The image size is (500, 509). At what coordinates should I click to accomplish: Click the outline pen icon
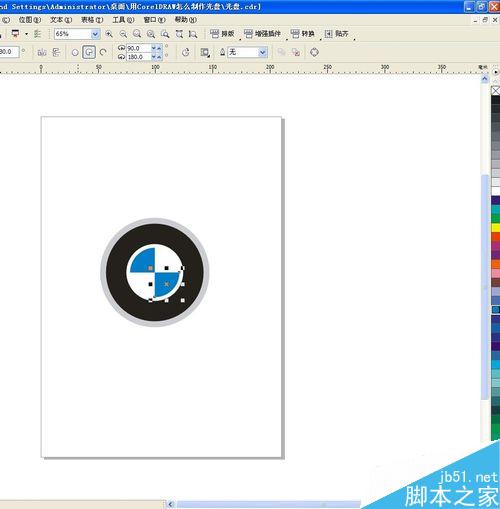tap(222, 52)
